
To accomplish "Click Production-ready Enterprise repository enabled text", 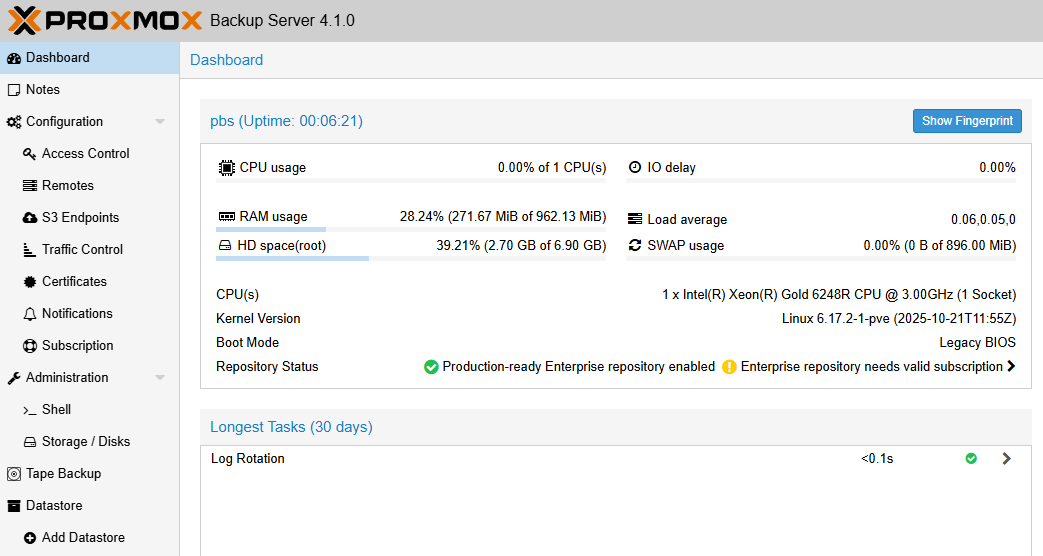I will click(579, 366).
